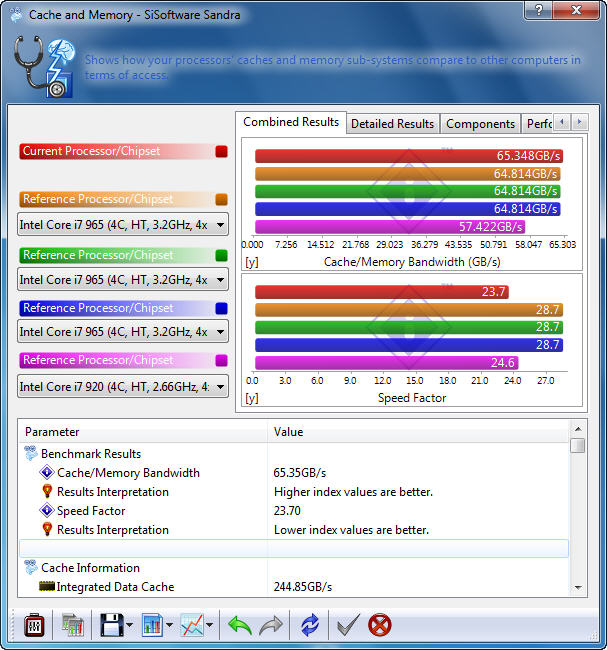Toggle the magenta Reference Processor color box
The height and width of the screenshot is (650, 607).
point(221,360)
